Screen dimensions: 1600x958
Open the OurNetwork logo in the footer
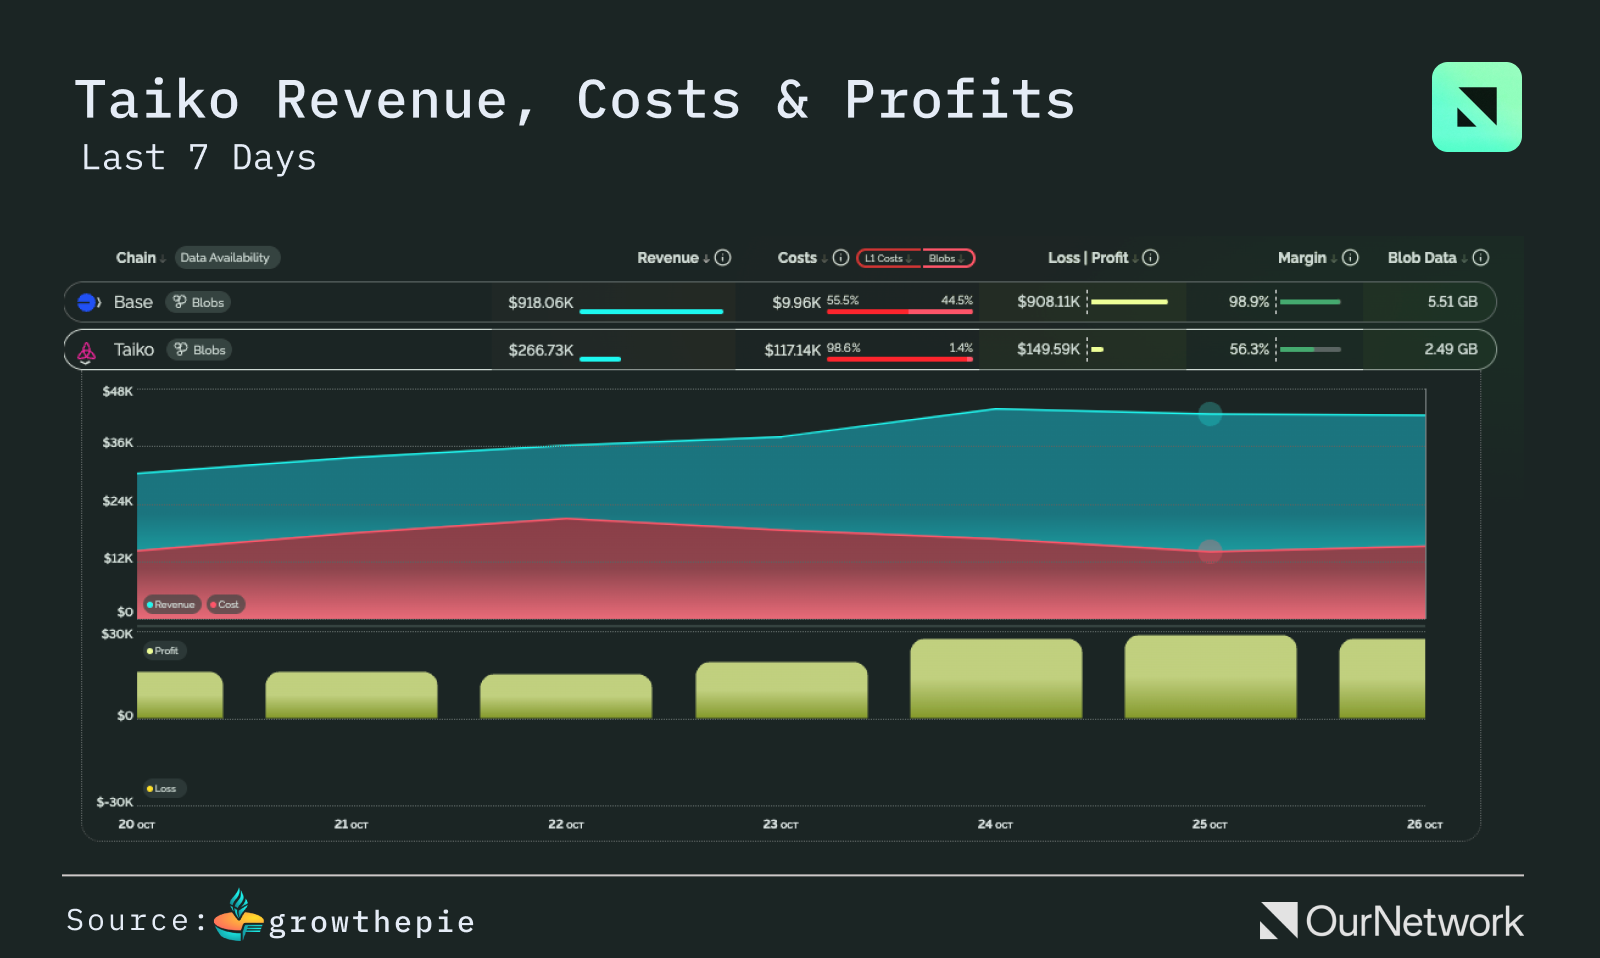(x=1391, y=921)
